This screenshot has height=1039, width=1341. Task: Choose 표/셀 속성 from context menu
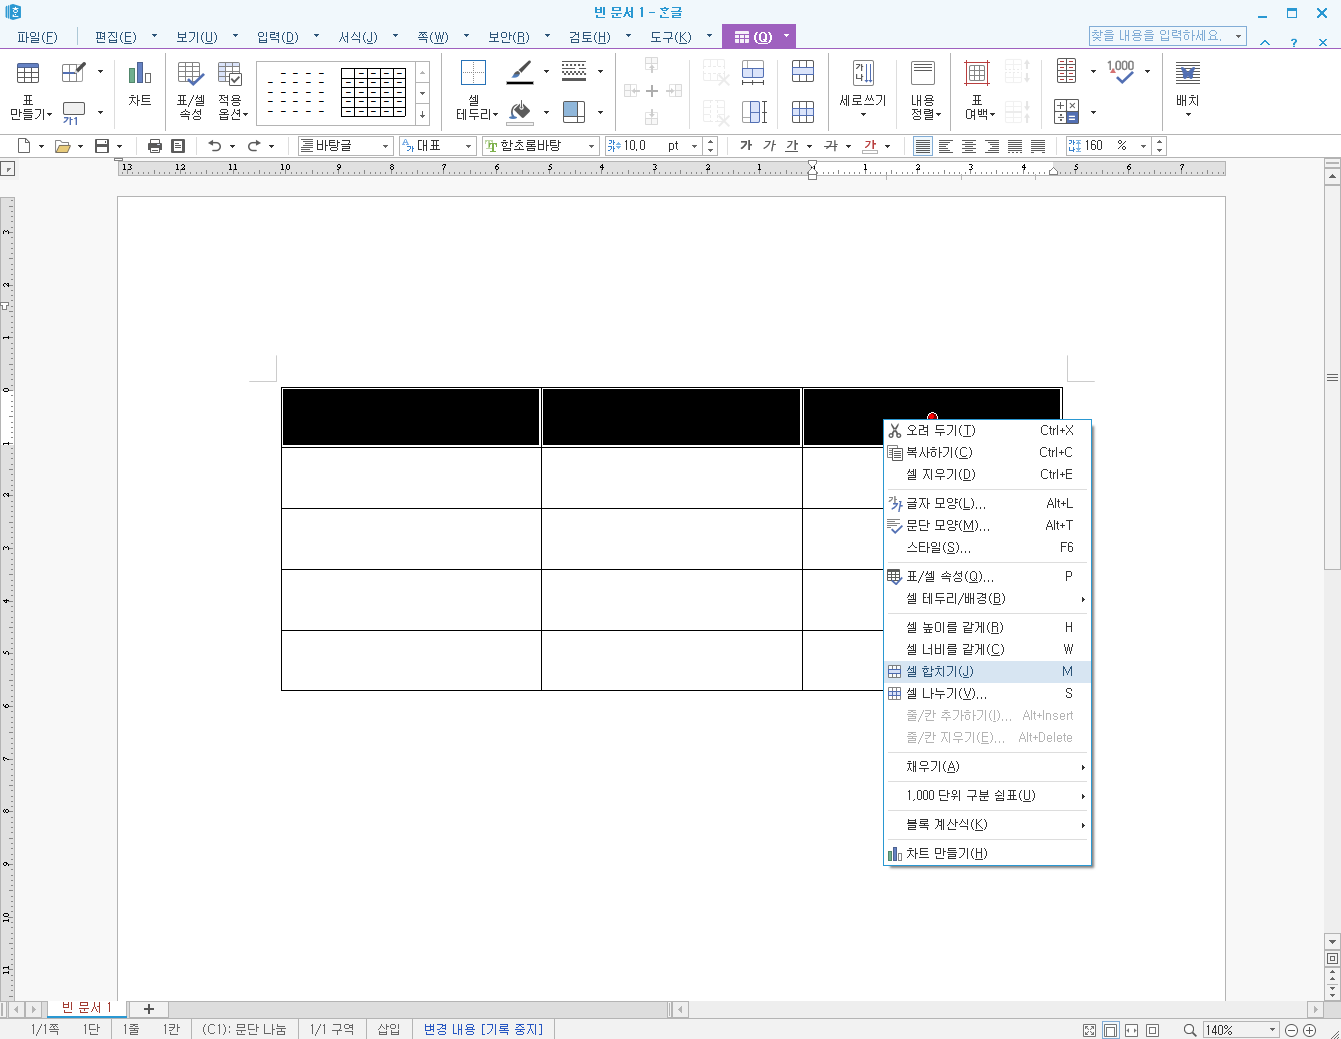(x=987, y=577)
